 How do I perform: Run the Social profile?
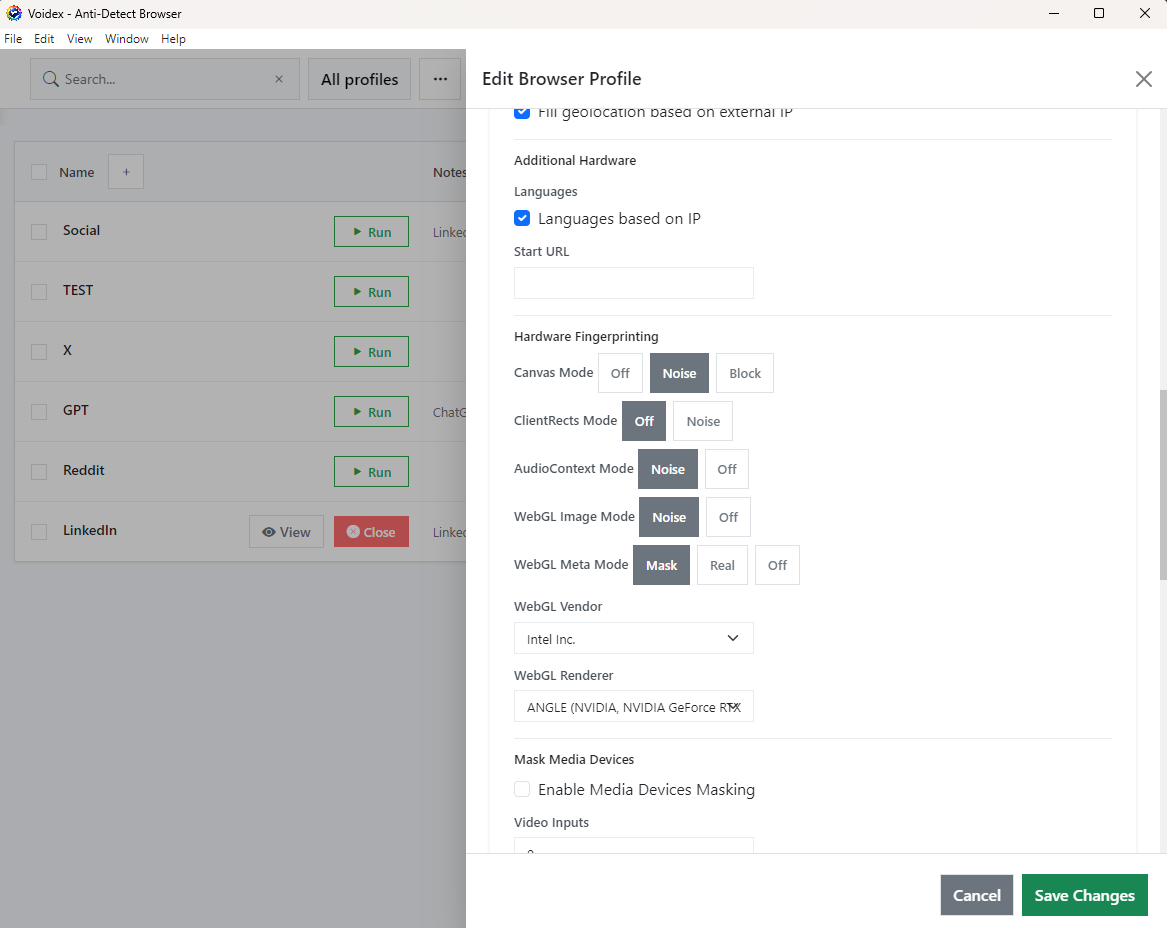[x=371, y=231]
